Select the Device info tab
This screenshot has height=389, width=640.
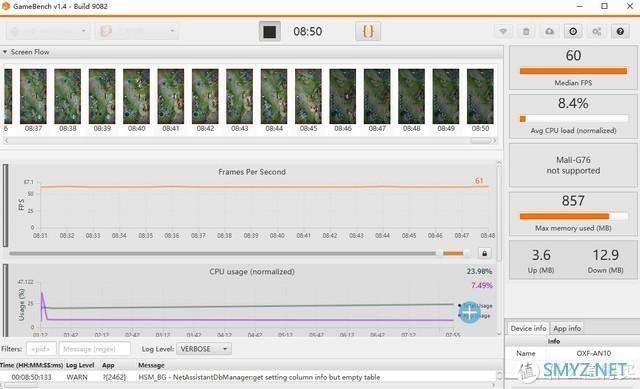pyautogui.click(x=528, y=328)
